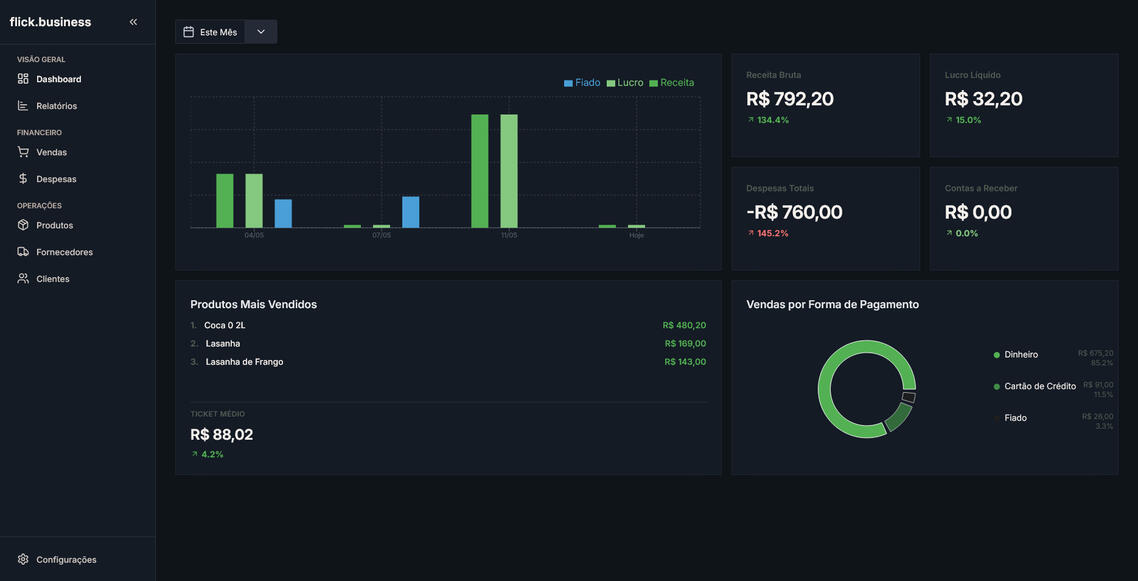Click the Dashboard grid icon
Image resolution: width=1138 pixels, height=581 pixels.
(22, 79)
